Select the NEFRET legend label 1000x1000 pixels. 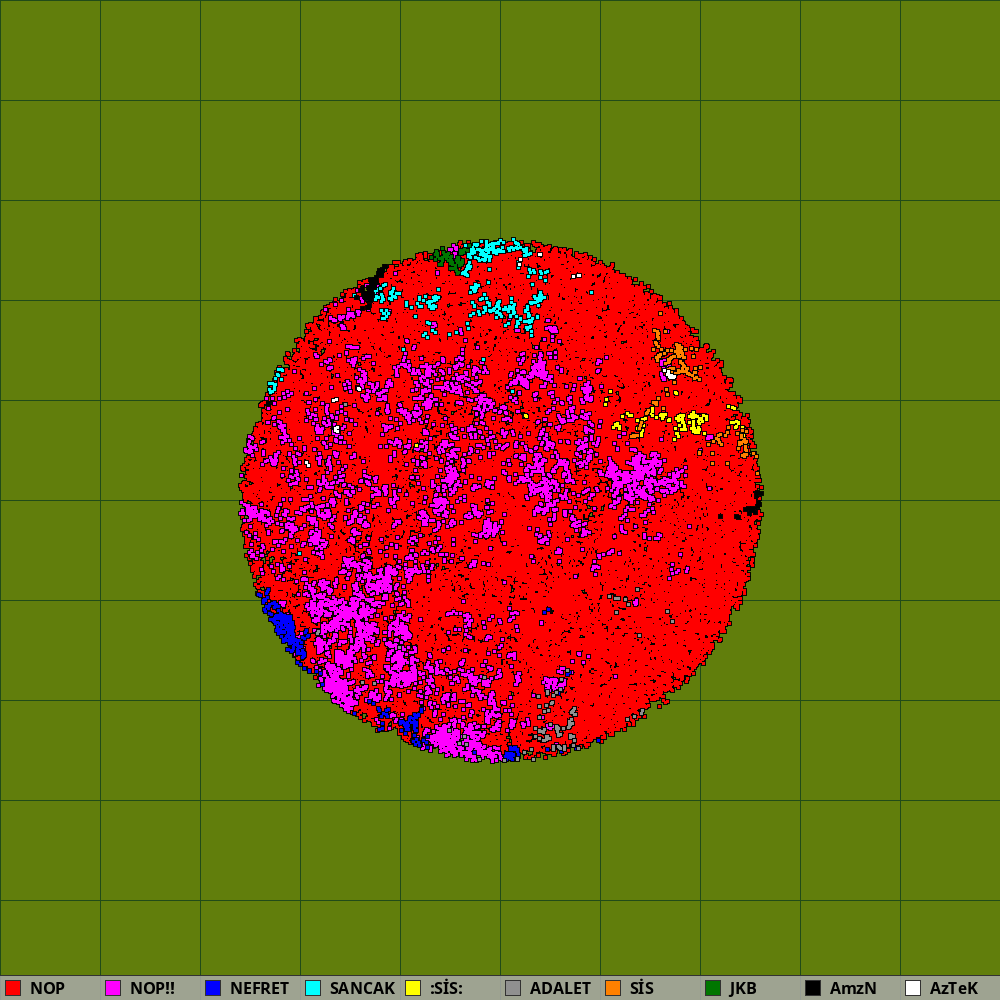point(260,988)
